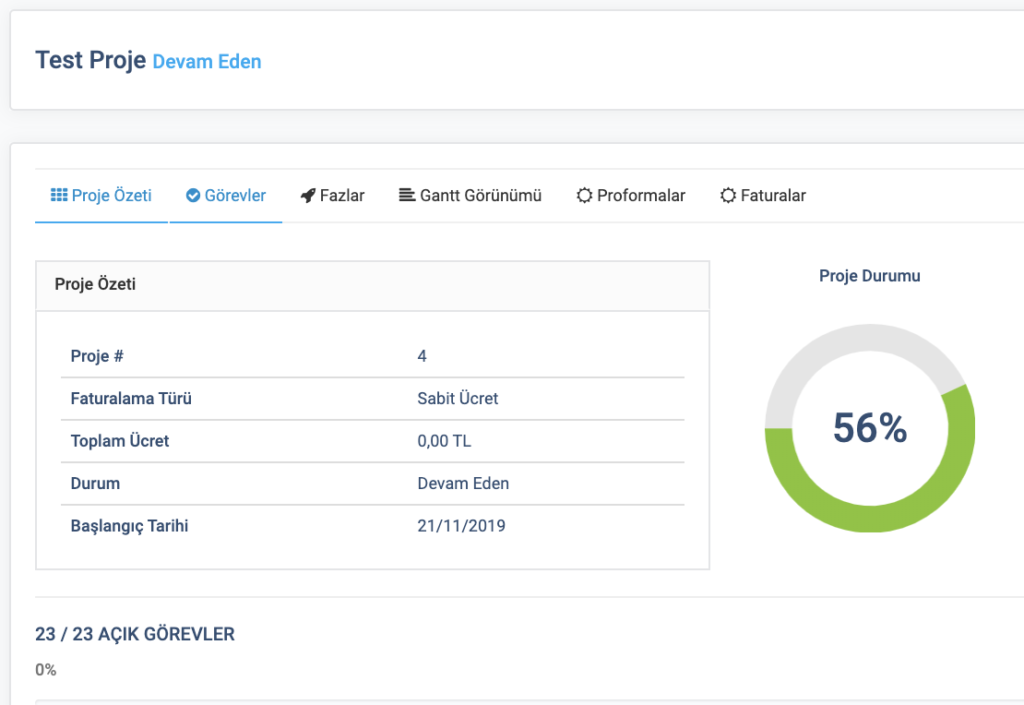The width and height of the screenshot is (1024, 705).
Task: Click the bars icon beside Gantt Görünümü
Action: tap(407, 195)
